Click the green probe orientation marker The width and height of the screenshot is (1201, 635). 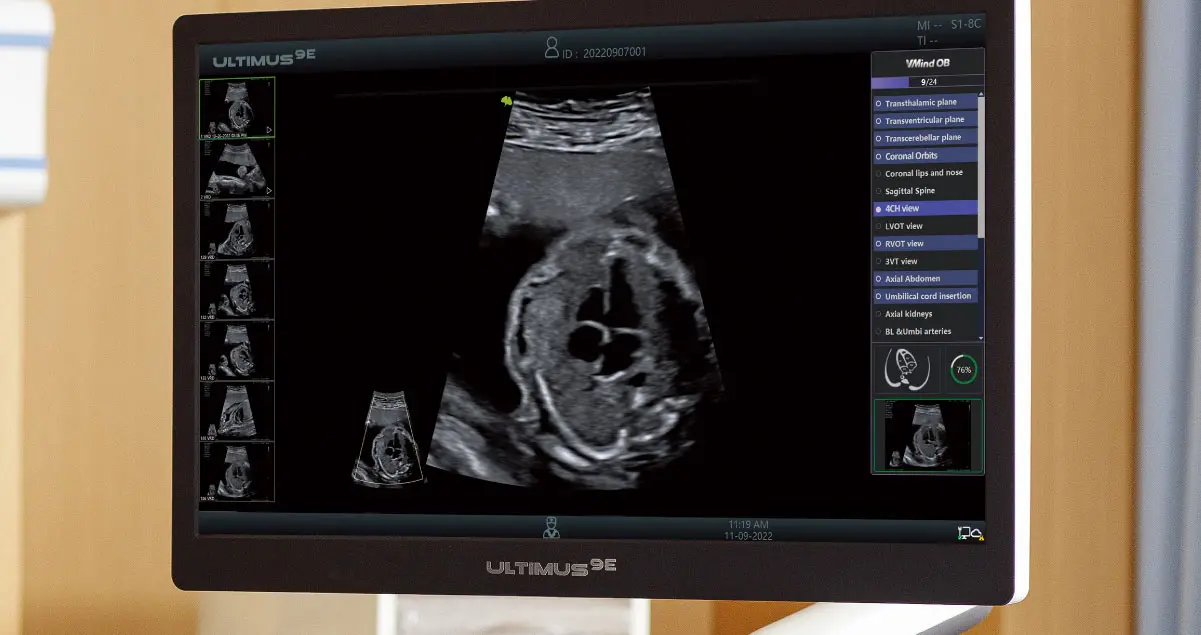(x=506, y=100)
